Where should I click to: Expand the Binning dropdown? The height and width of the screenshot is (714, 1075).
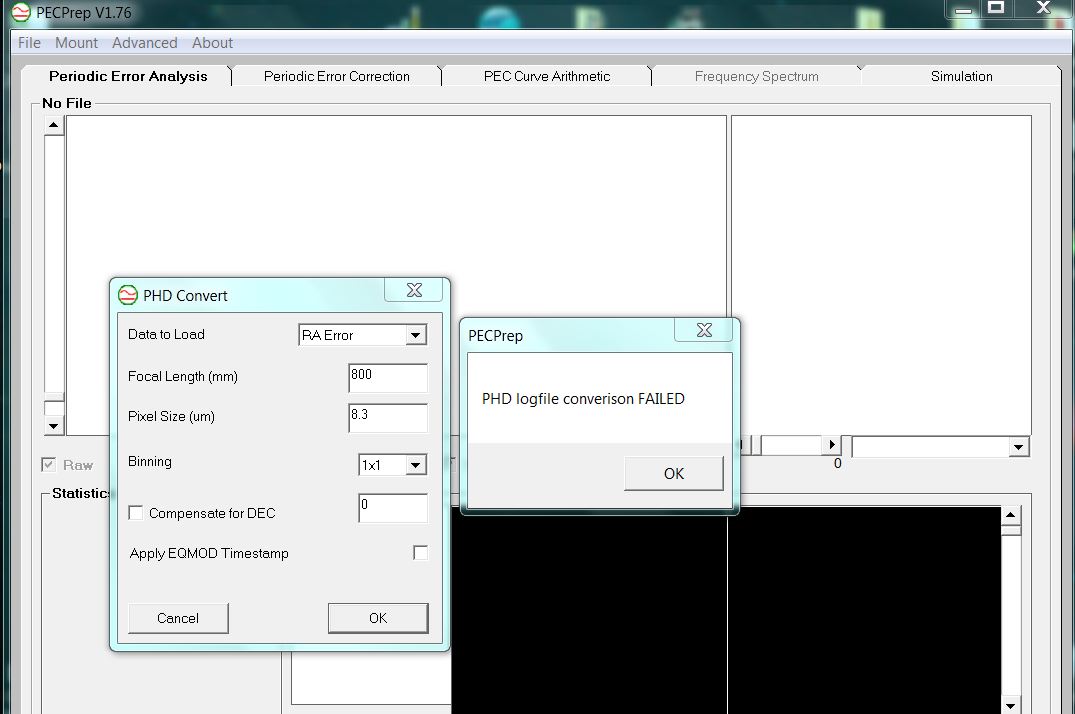coord(415,465)
